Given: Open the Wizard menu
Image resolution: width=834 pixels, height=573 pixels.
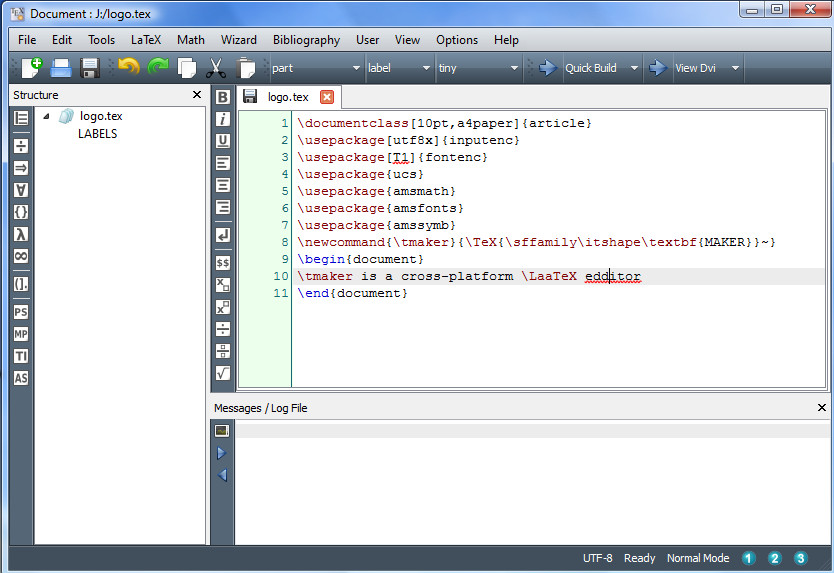Looking at the screenshot, I should (239, 40).
